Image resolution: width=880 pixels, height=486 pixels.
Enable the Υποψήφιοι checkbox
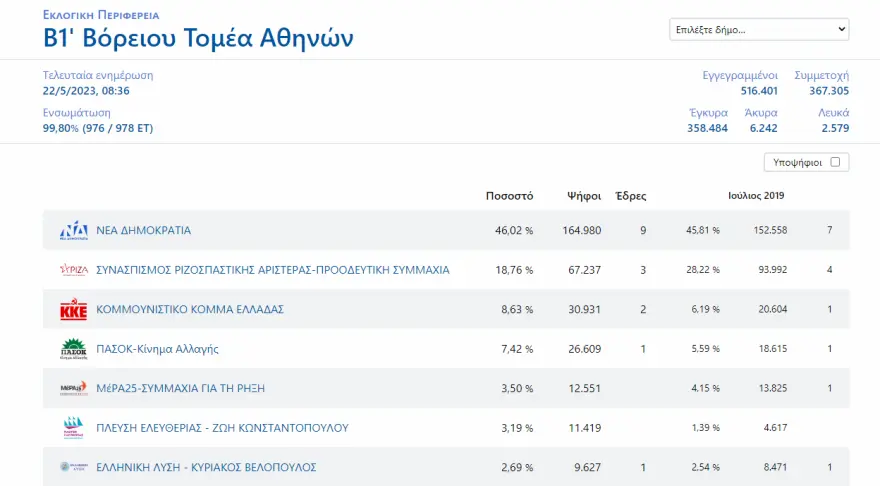(x=835, y=162)
